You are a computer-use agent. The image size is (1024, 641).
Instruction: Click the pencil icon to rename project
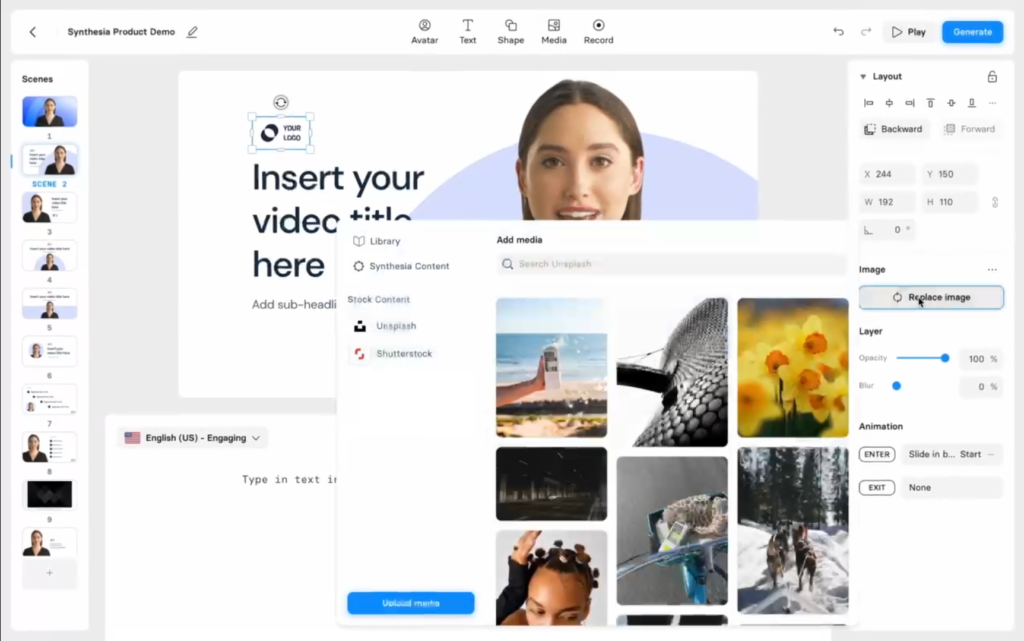(x=192, y=32)
